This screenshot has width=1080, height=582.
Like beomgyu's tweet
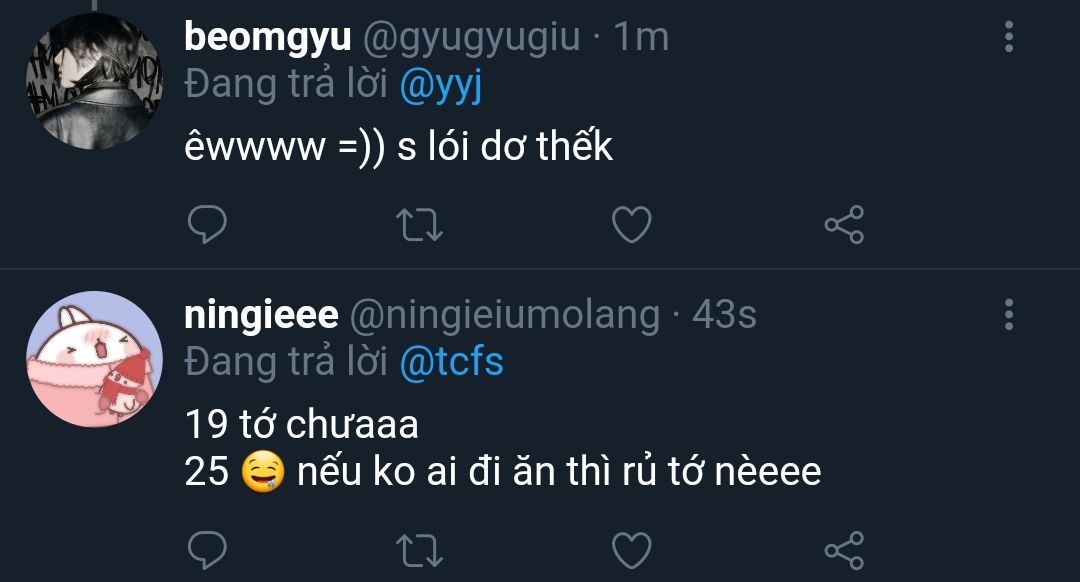[x=631, y=225]
